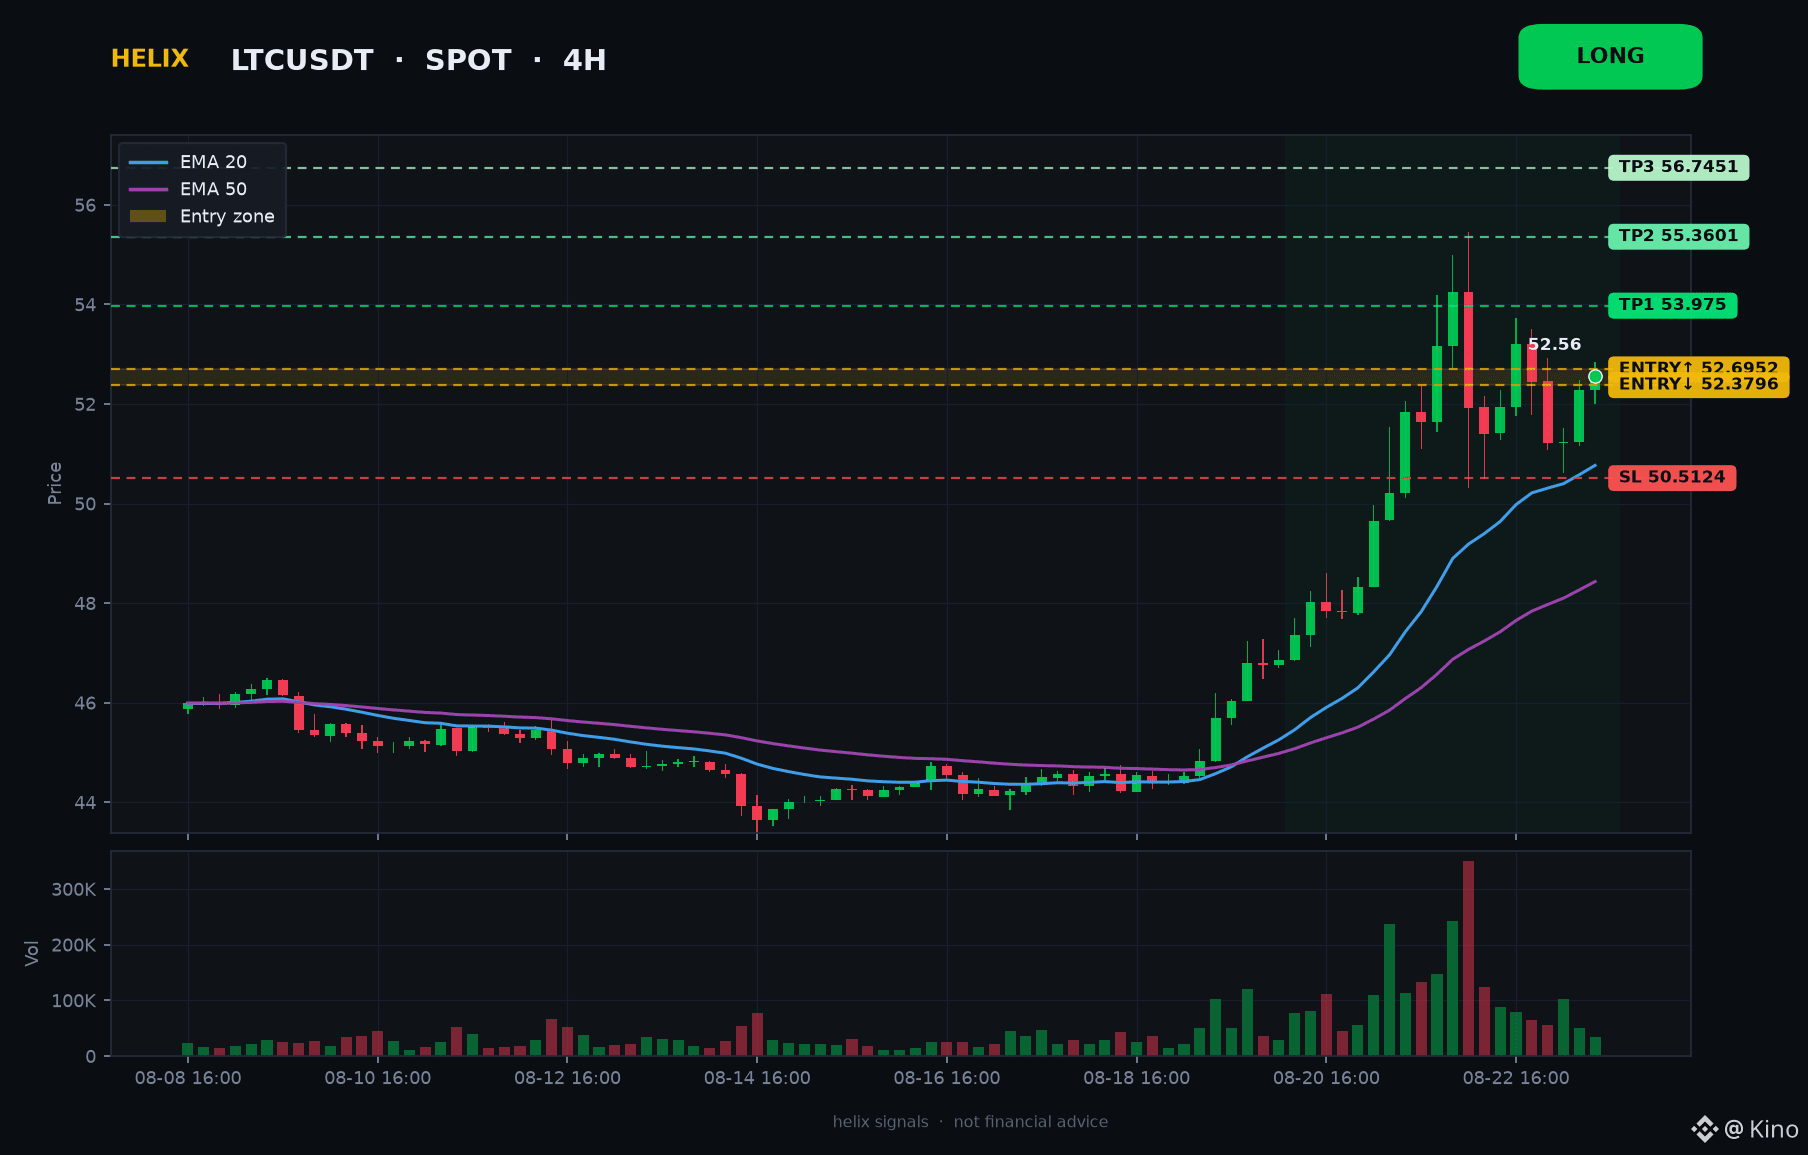Click the 54 price axis tick
The image size is (1808, 1155).
(85, 305)
